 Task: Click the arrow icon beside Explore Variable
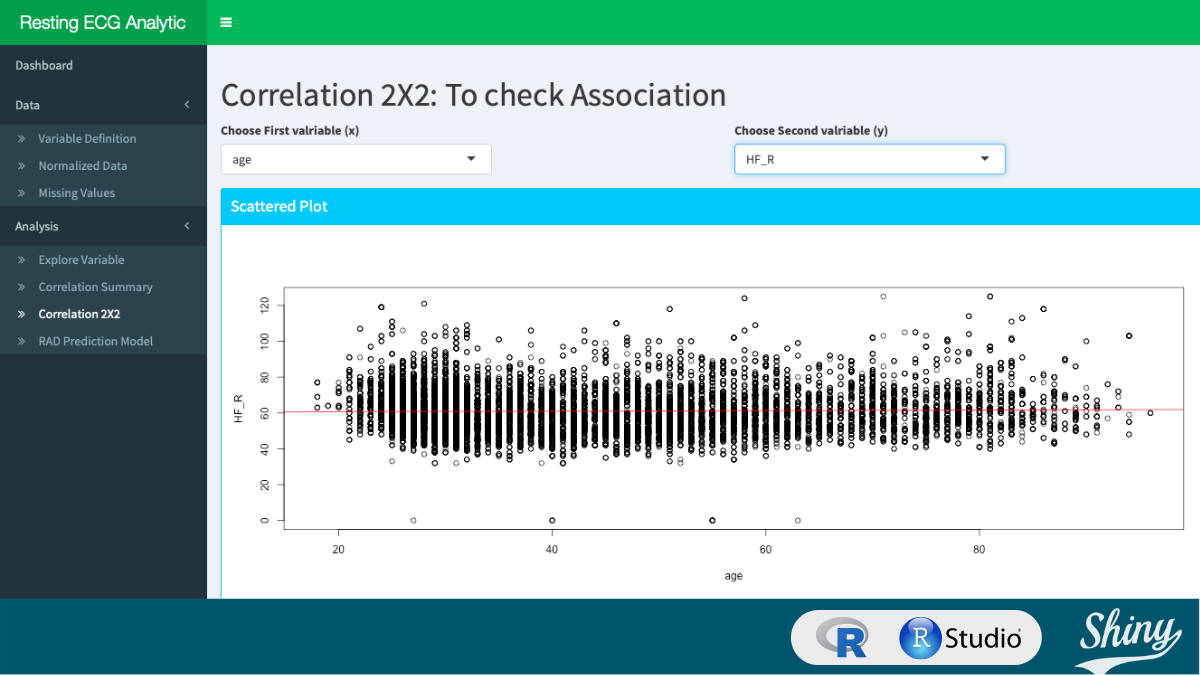click(22, 260)
